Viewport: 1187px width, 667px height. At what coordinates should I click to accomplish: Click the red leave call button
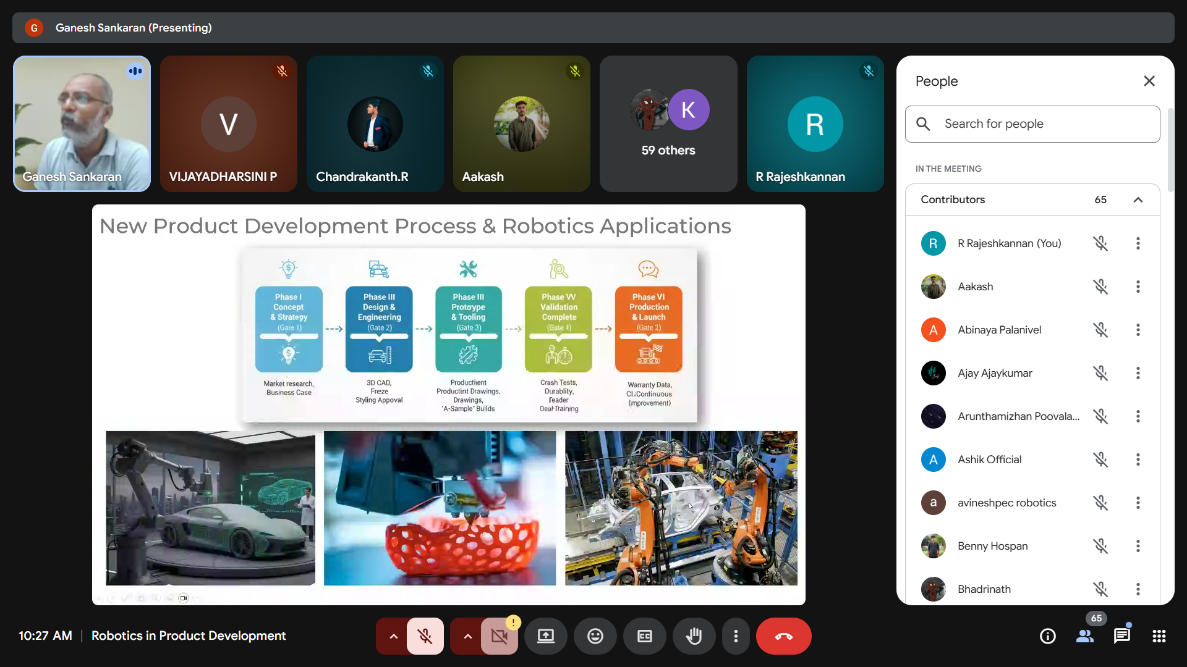pyautogui.click(x=783, y=636)
